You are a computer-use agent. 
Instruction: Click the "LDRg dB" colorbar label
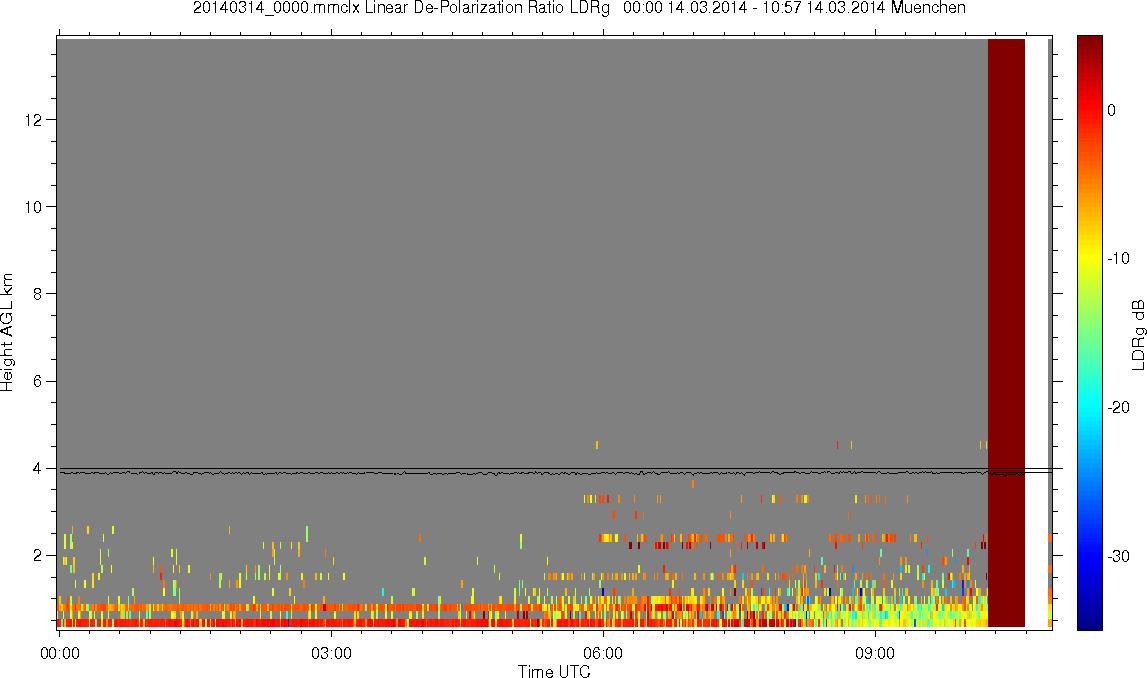pyautogui.click(x=1137, y=334)
